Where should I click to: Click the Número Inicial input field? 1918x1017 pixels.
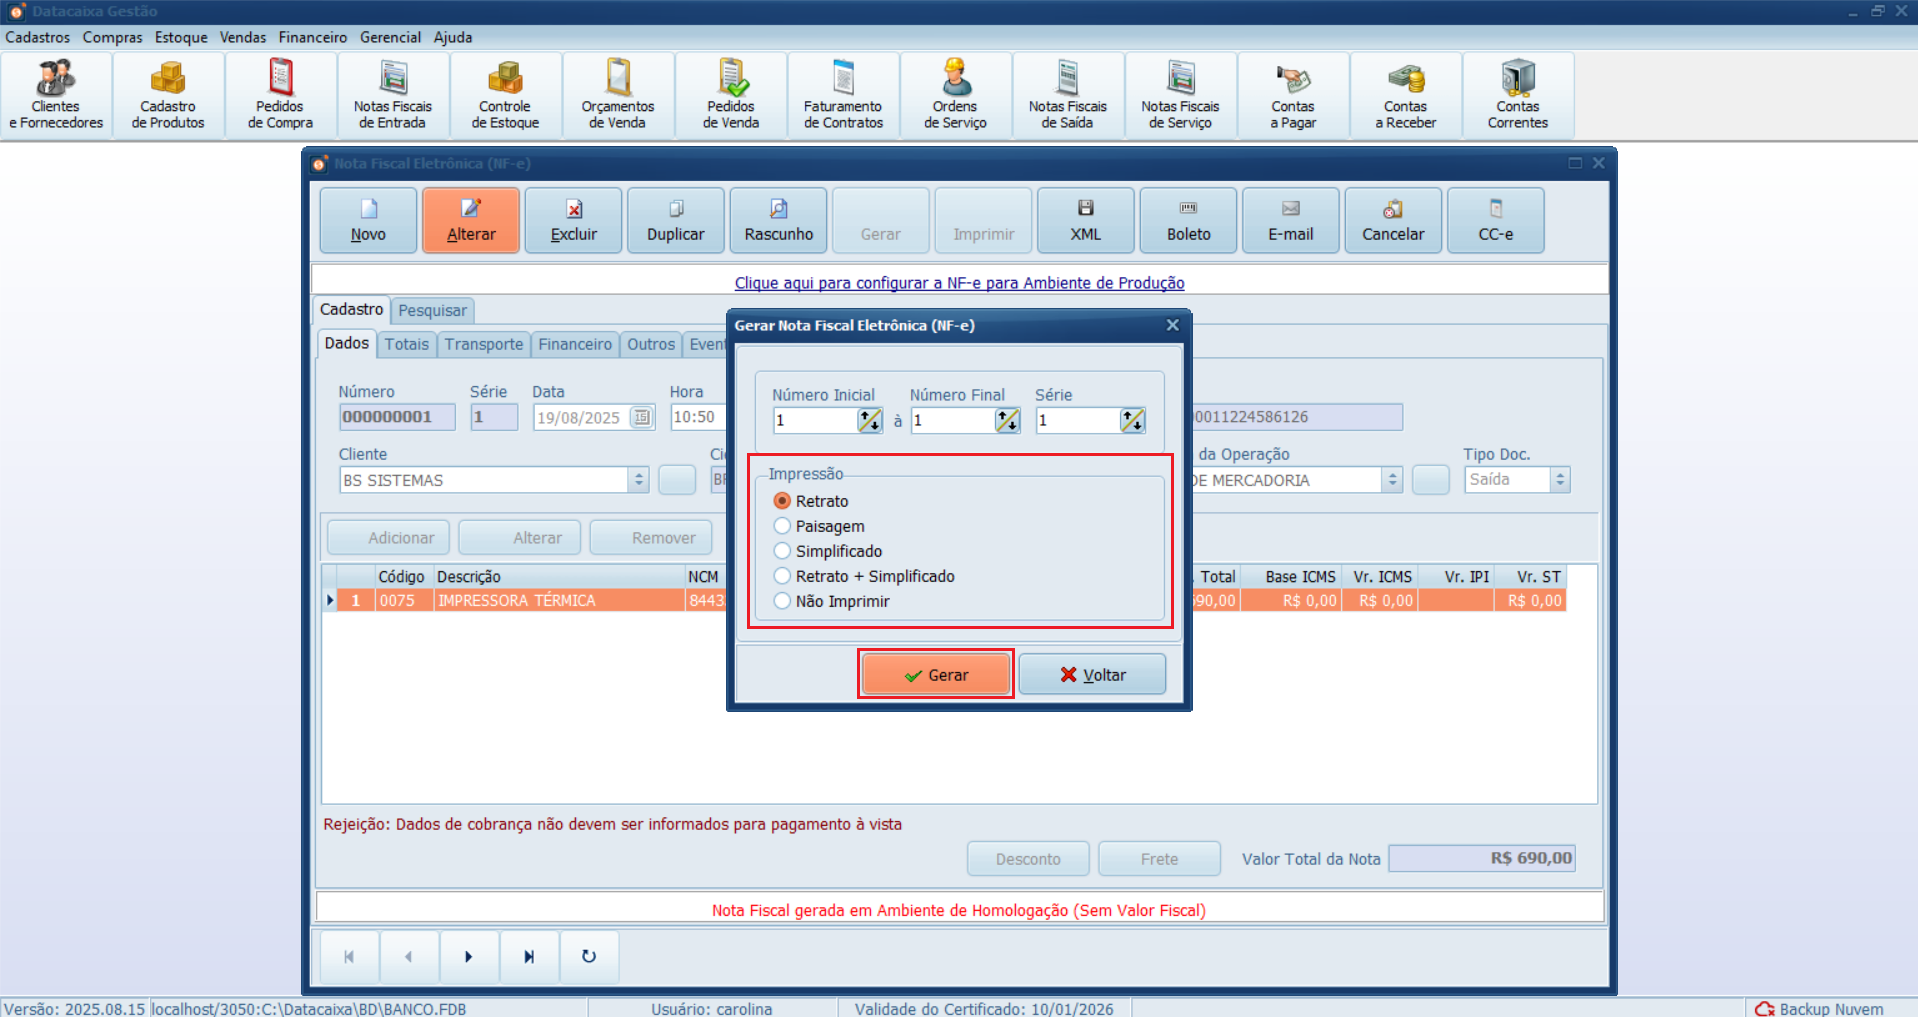click(814, 421)
